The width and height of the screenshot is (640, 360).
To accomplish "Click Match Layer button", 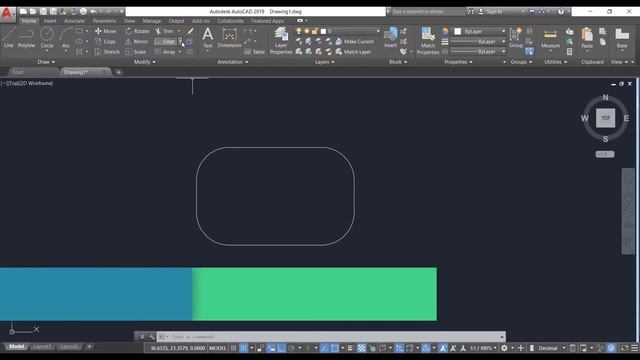I will 353,52.
